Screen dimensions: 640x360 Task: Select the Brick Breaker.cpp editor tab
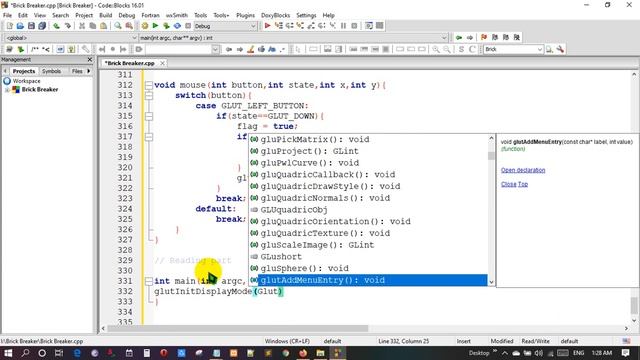[130, 63]
